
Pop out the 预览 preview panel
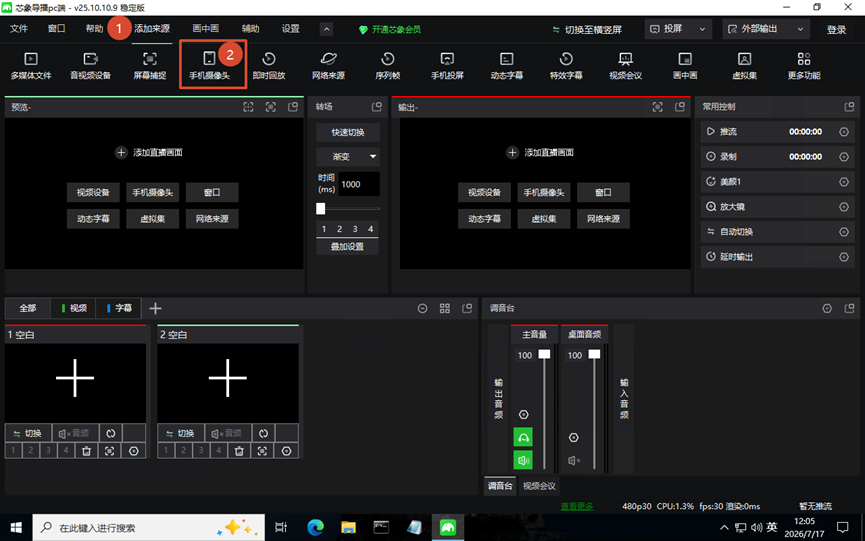click(x=293, y=107)
